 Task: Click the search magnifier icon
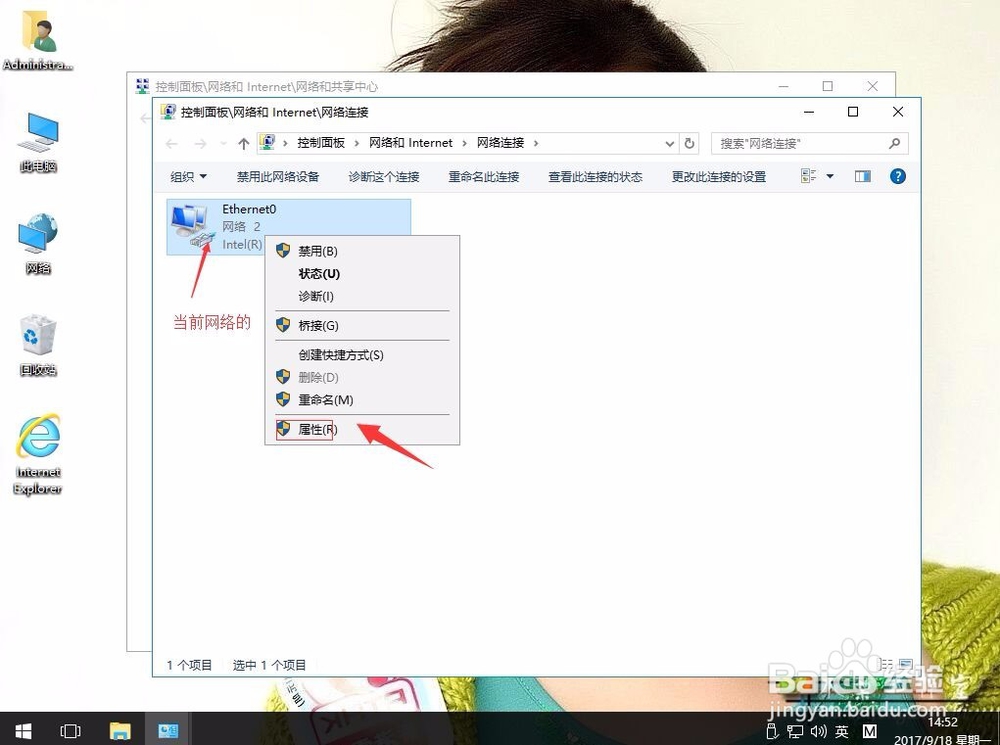coord(895,144)
